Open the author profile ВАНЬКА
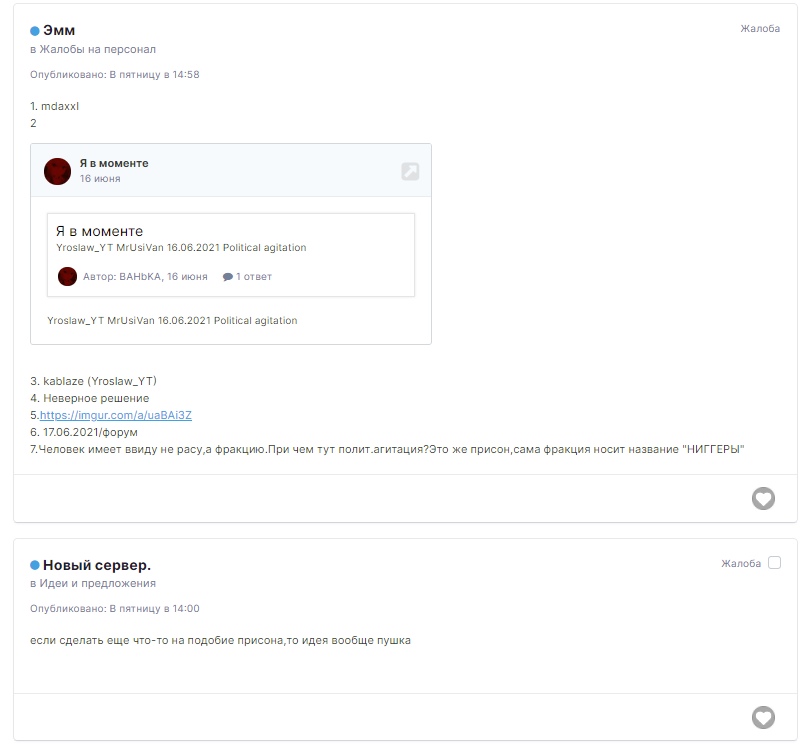This screenshot has height=744, width=806. 141,277
